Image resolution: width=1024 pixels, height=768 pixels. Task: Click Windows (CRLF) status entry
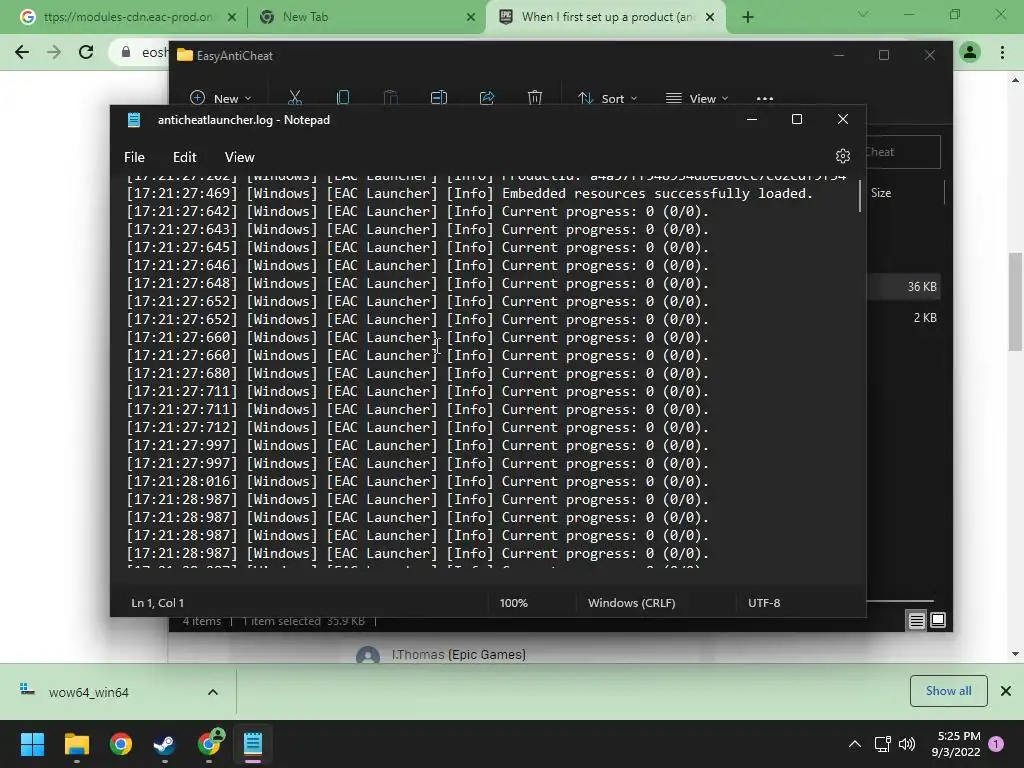(632, 603)
